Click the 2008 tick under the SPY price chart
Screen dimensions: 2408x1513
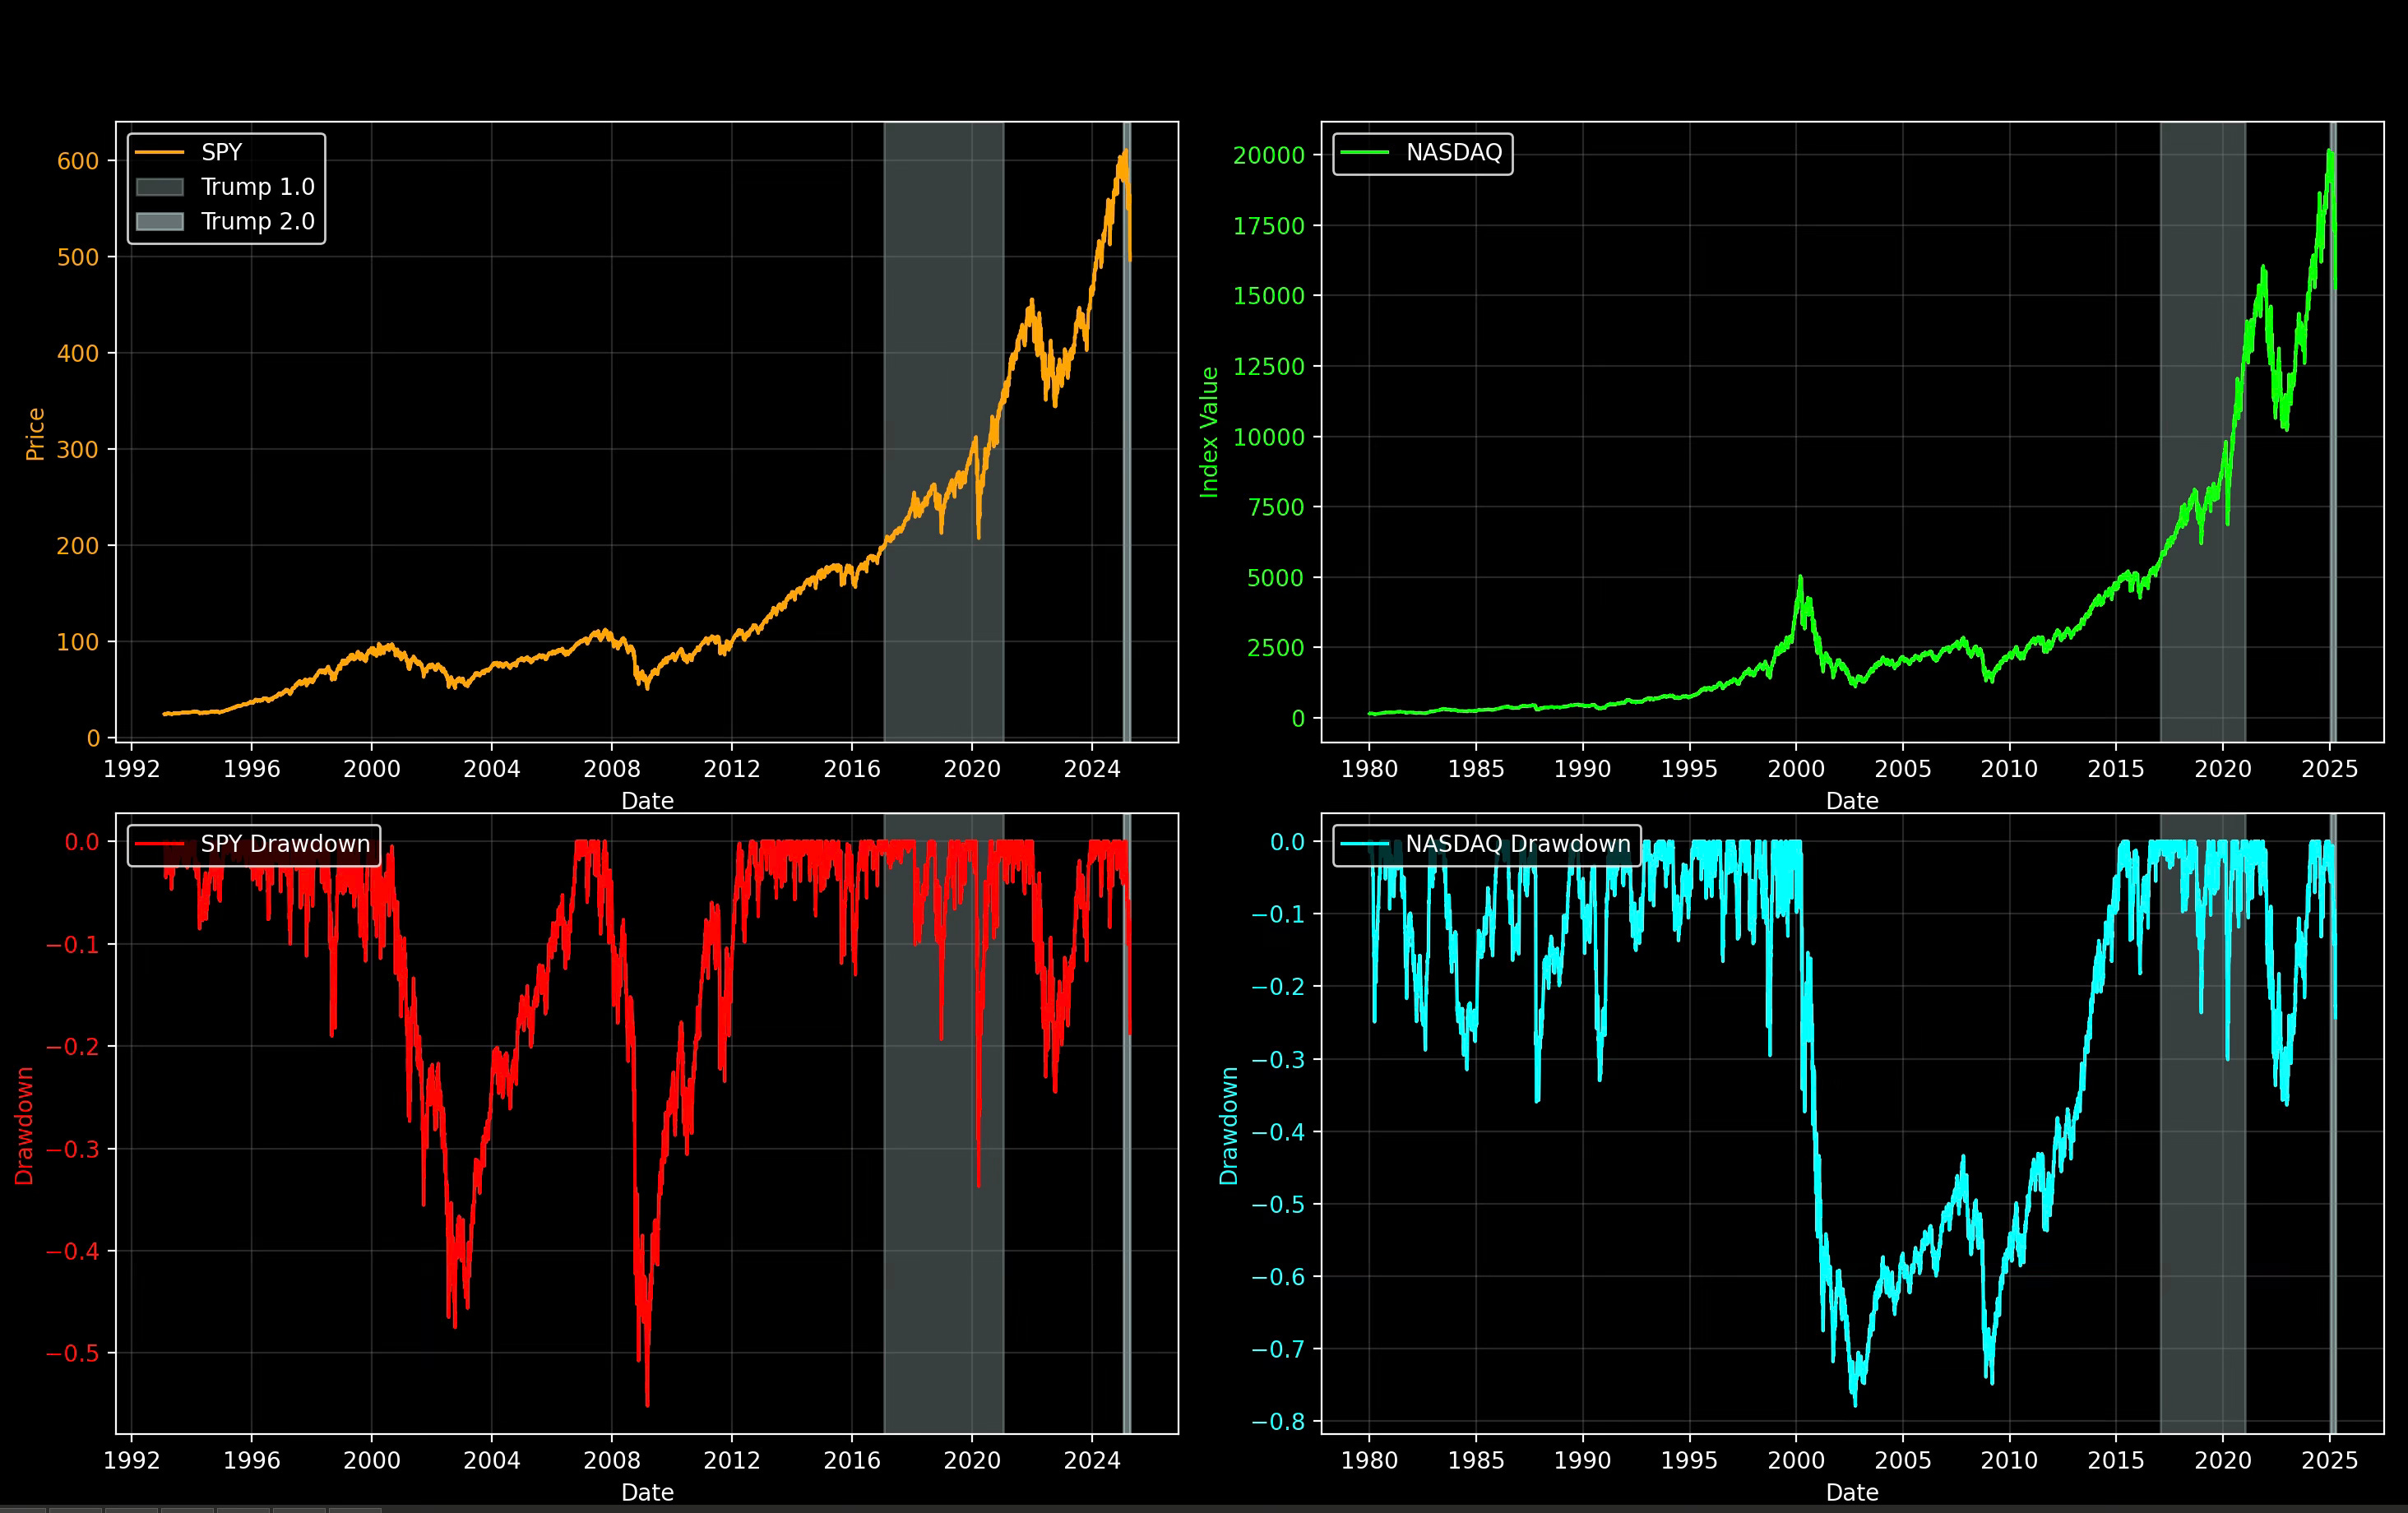tap(611, 769)
